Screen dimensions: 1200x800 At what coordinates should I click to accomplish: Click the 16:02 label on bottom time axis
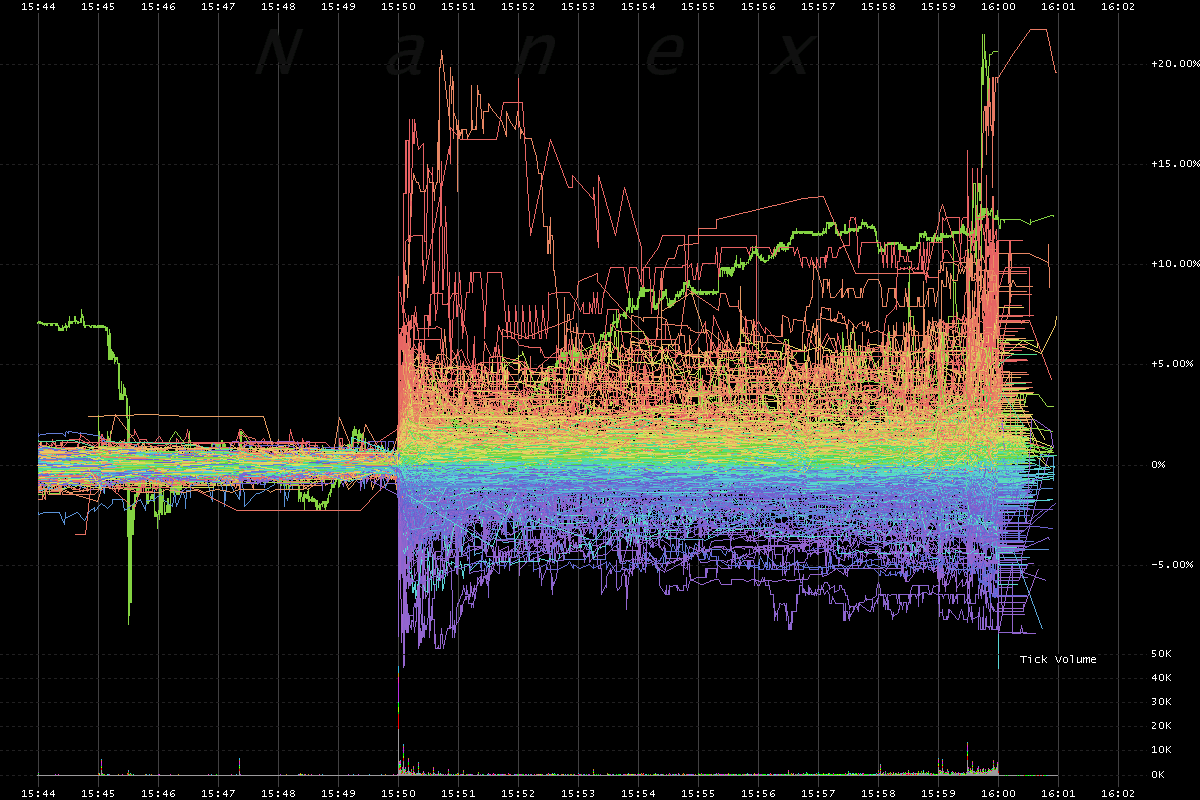pos(1118,793)
